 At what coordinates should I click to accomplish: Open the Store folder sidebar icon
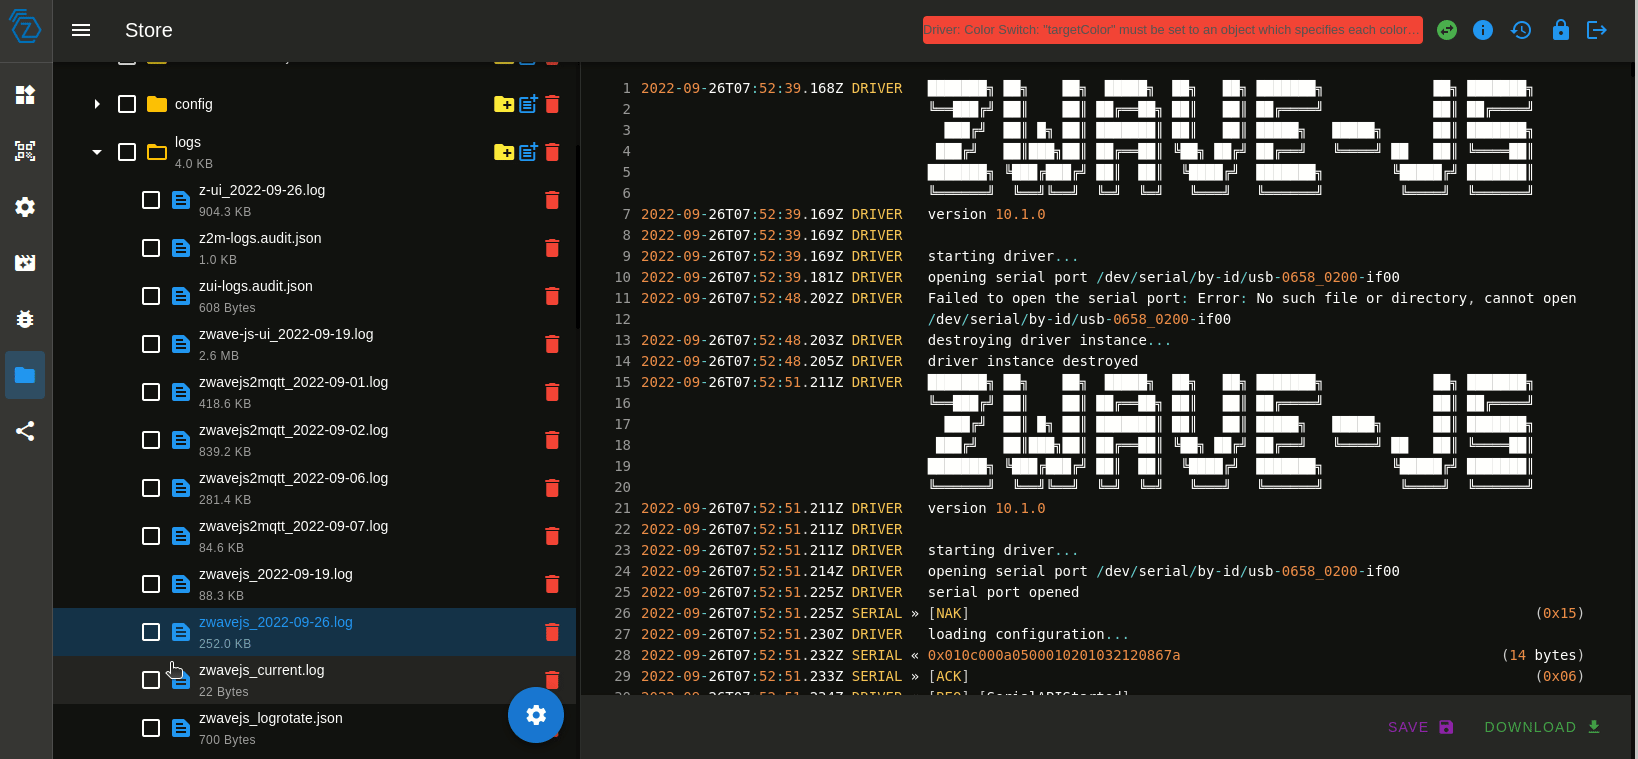[x=25, y=375]
